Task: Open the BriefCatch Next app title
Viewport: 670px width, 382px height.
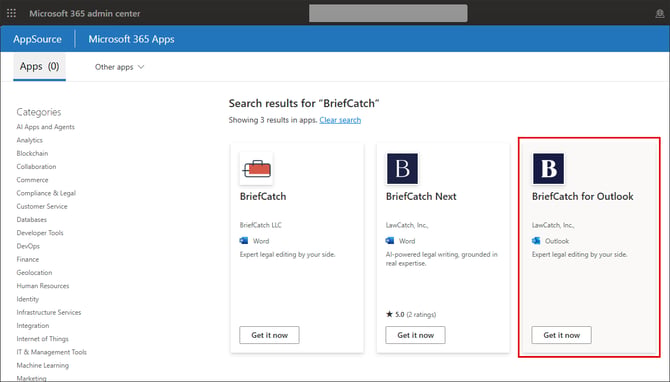Action: click(421, 197)
